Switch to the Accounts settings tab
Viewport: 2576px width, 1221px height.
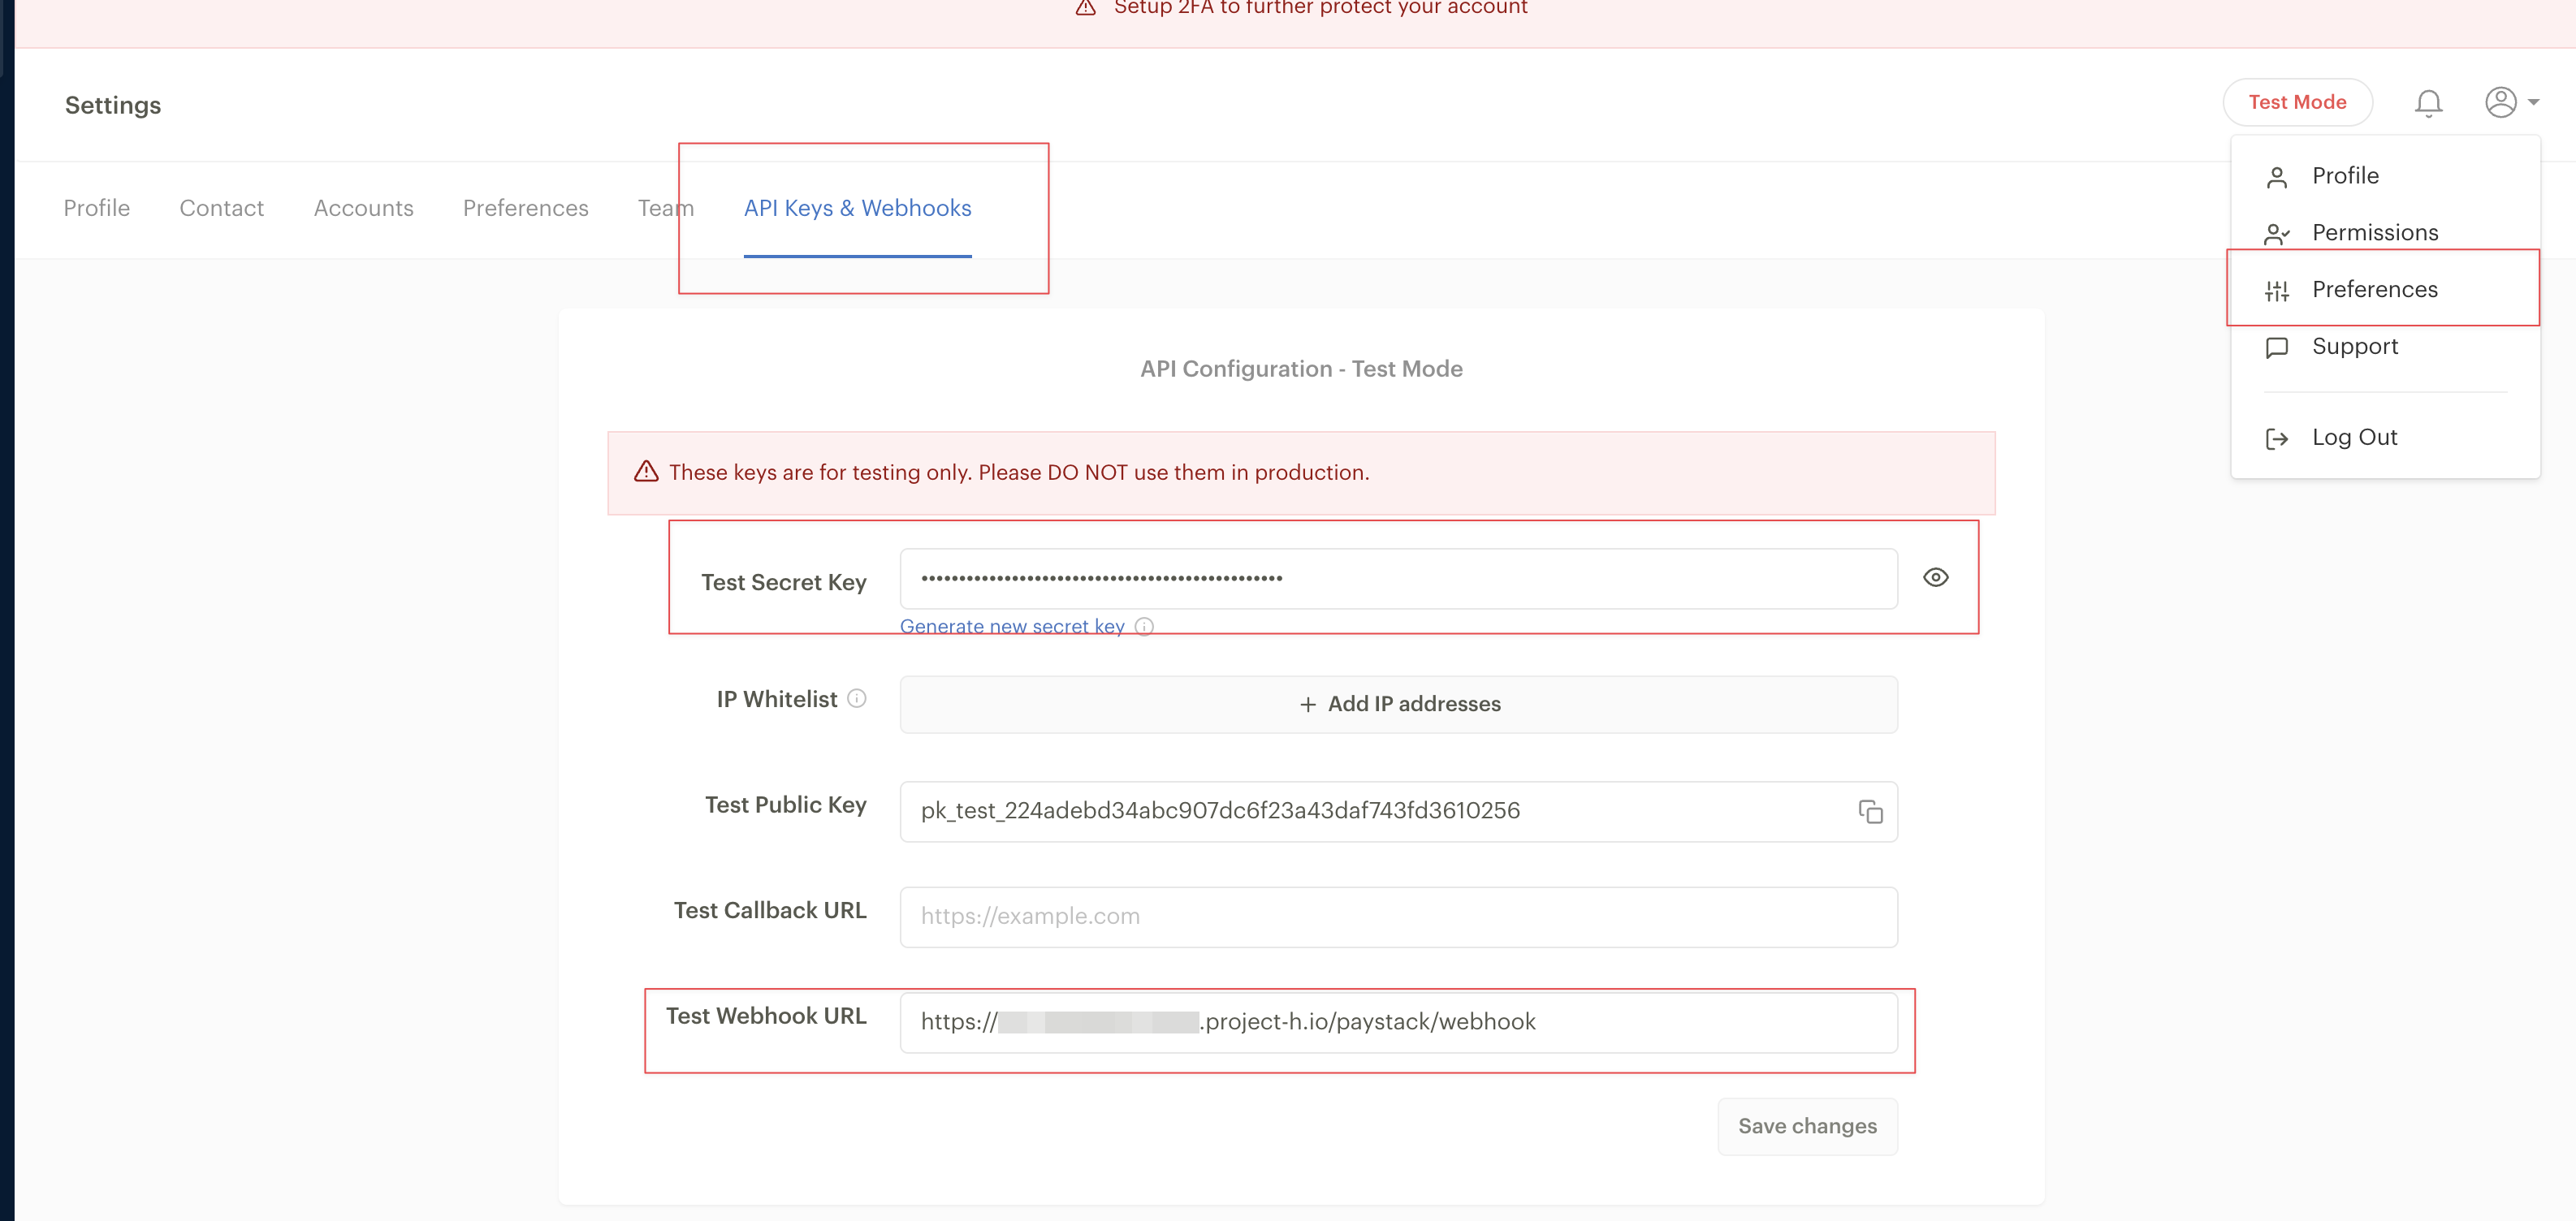(x=363, y=208)
